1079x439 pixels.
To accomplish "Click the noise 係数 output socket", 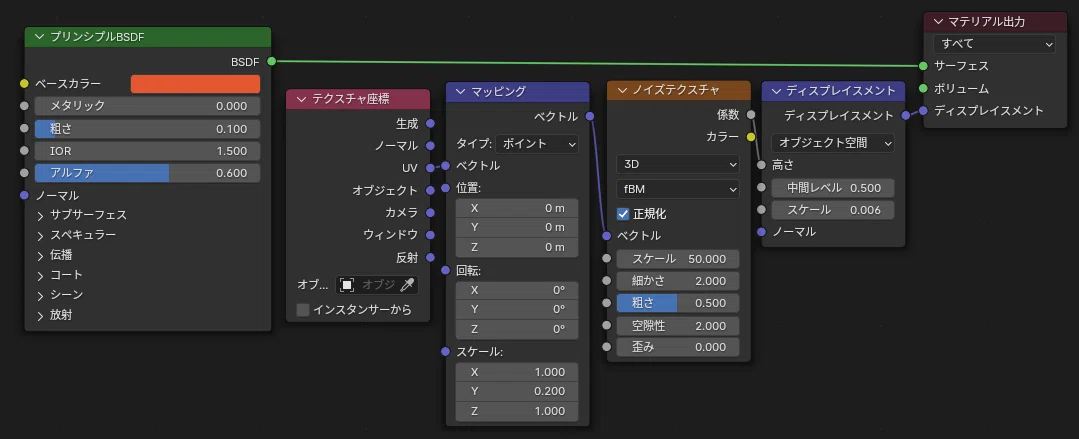I will (751, 115).
